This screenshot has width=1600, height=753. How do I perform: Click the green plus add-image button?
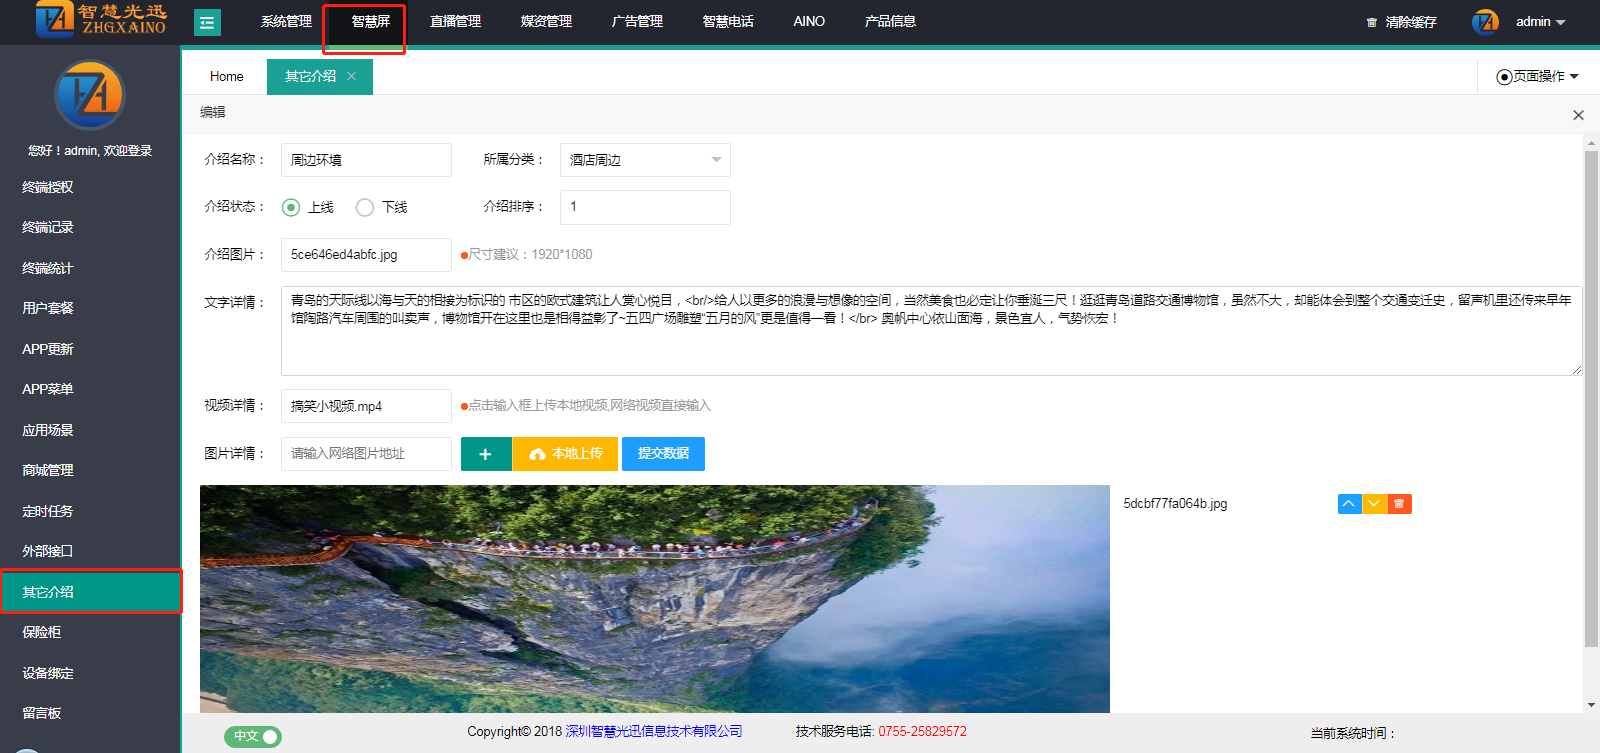(x=486, y=454)
